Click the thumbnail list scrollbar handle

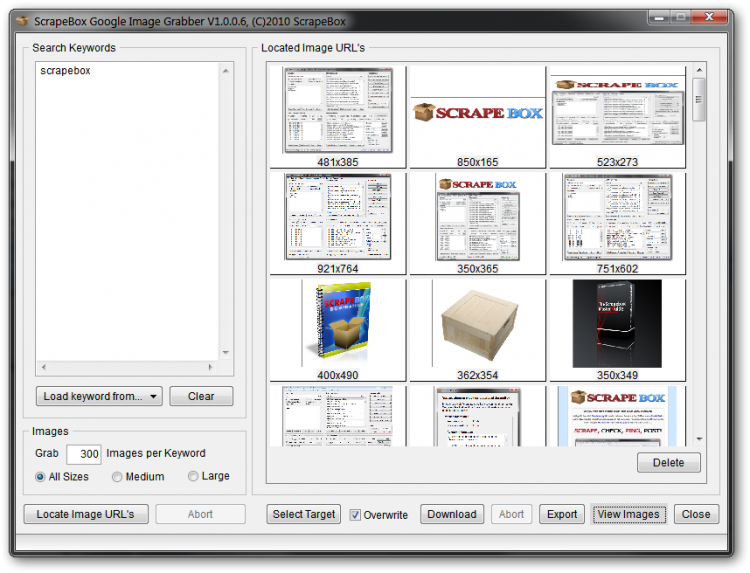[699, 99]
